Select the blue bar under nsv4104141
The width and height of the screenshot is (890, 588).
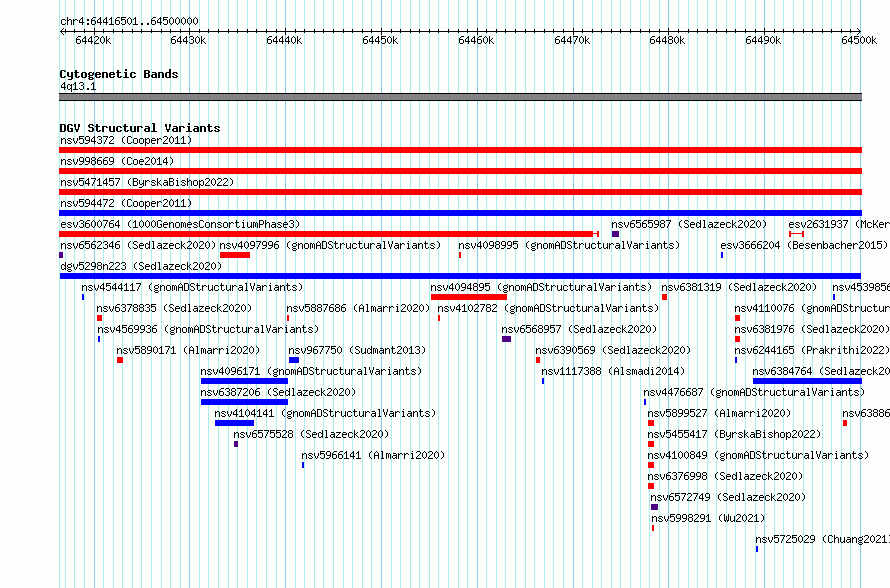pos(234,423)
